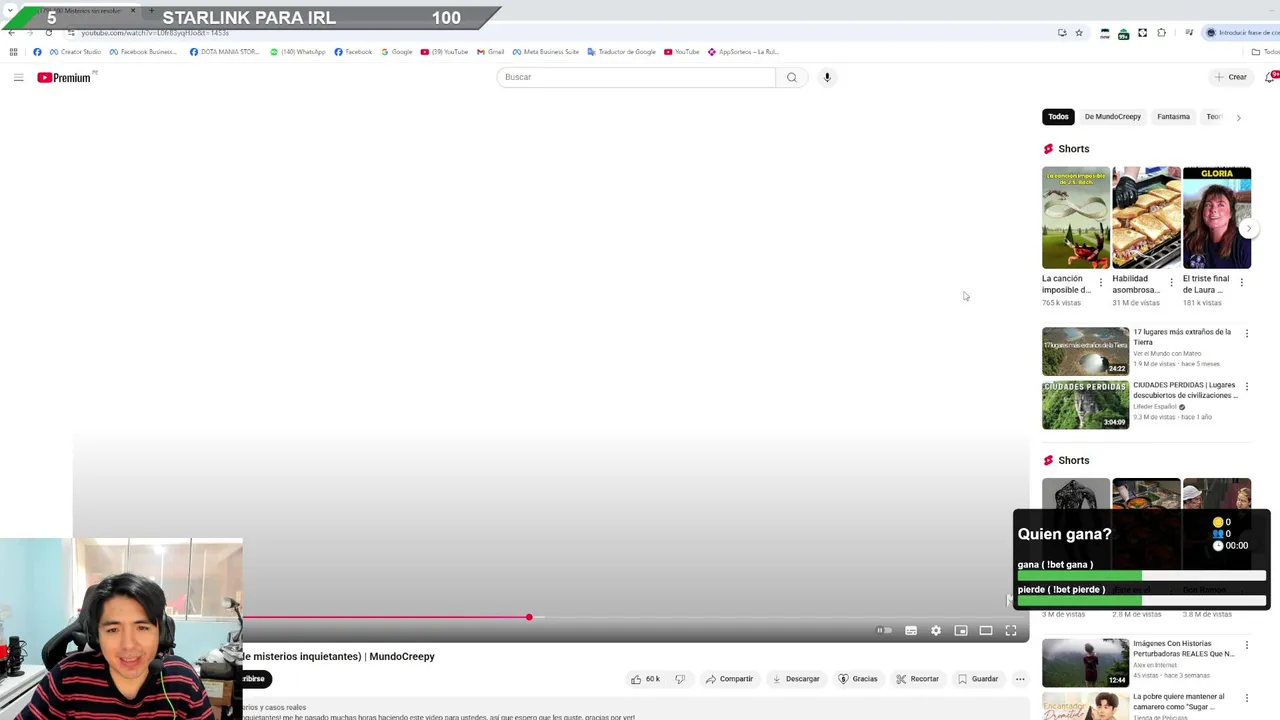The width and height of the screenshot is (1280, 720).
Task: Click the Compartir button
Action: pos(729,679)
